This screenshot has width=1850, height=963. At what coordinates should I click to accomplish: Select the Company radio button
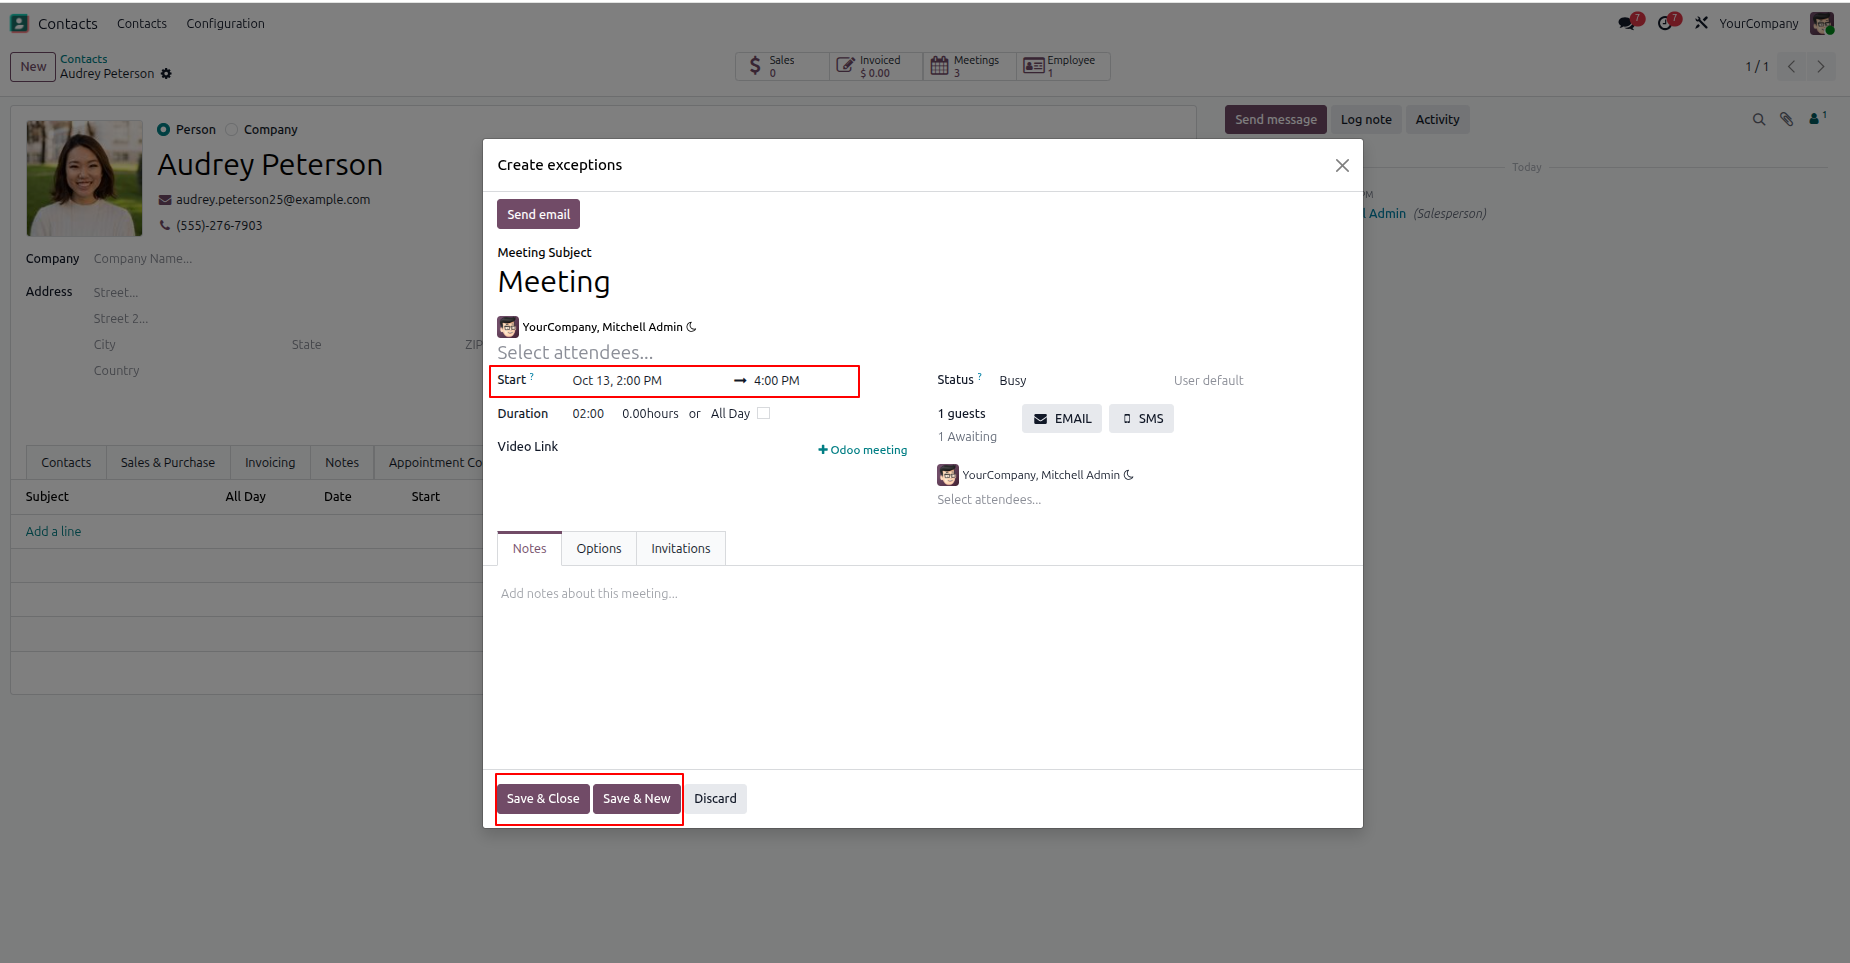[x=232, y=130]
